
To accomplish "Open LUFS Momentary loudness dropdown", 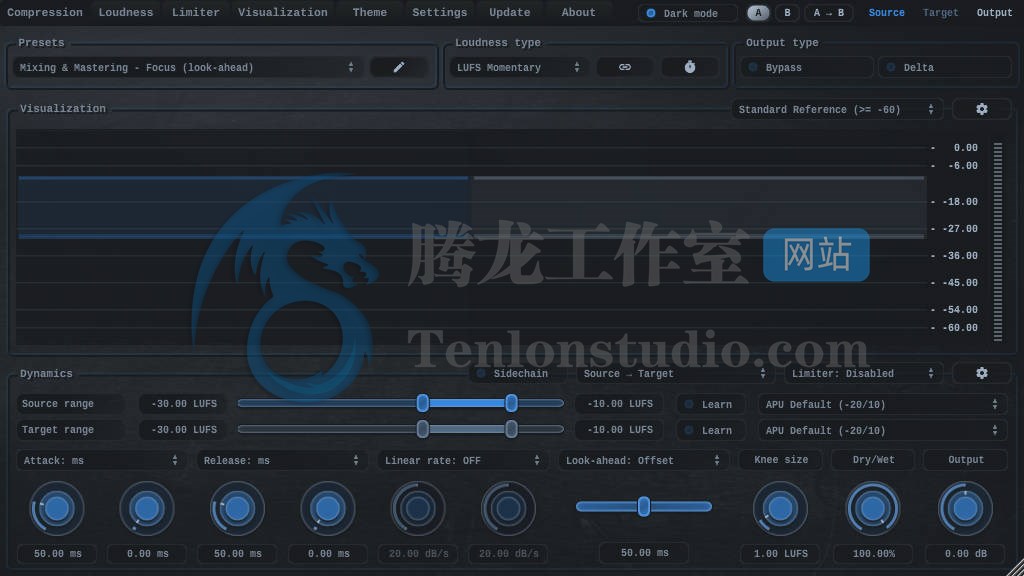I will [518, 67].
